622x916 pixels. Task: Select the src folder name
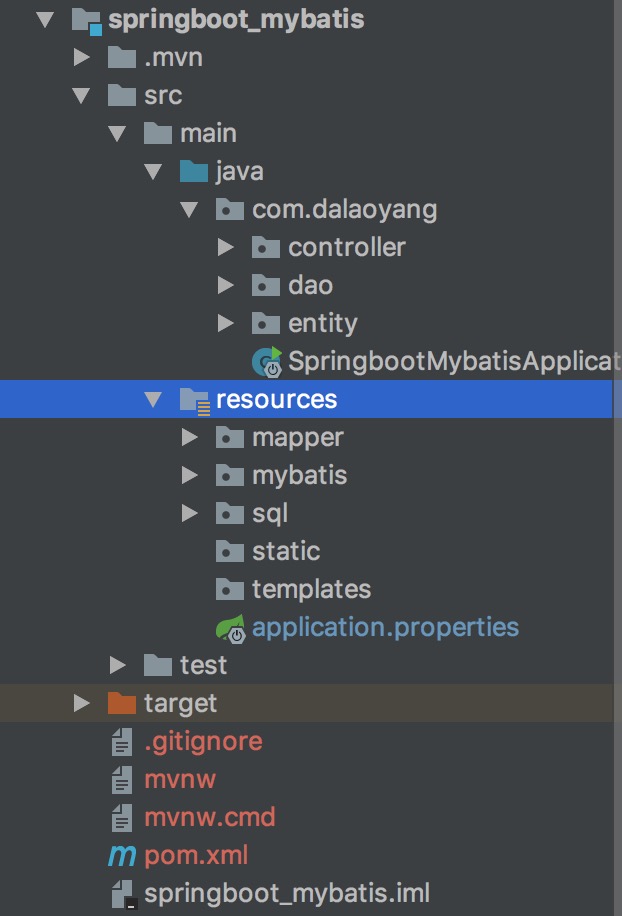(x=163, y=96)
